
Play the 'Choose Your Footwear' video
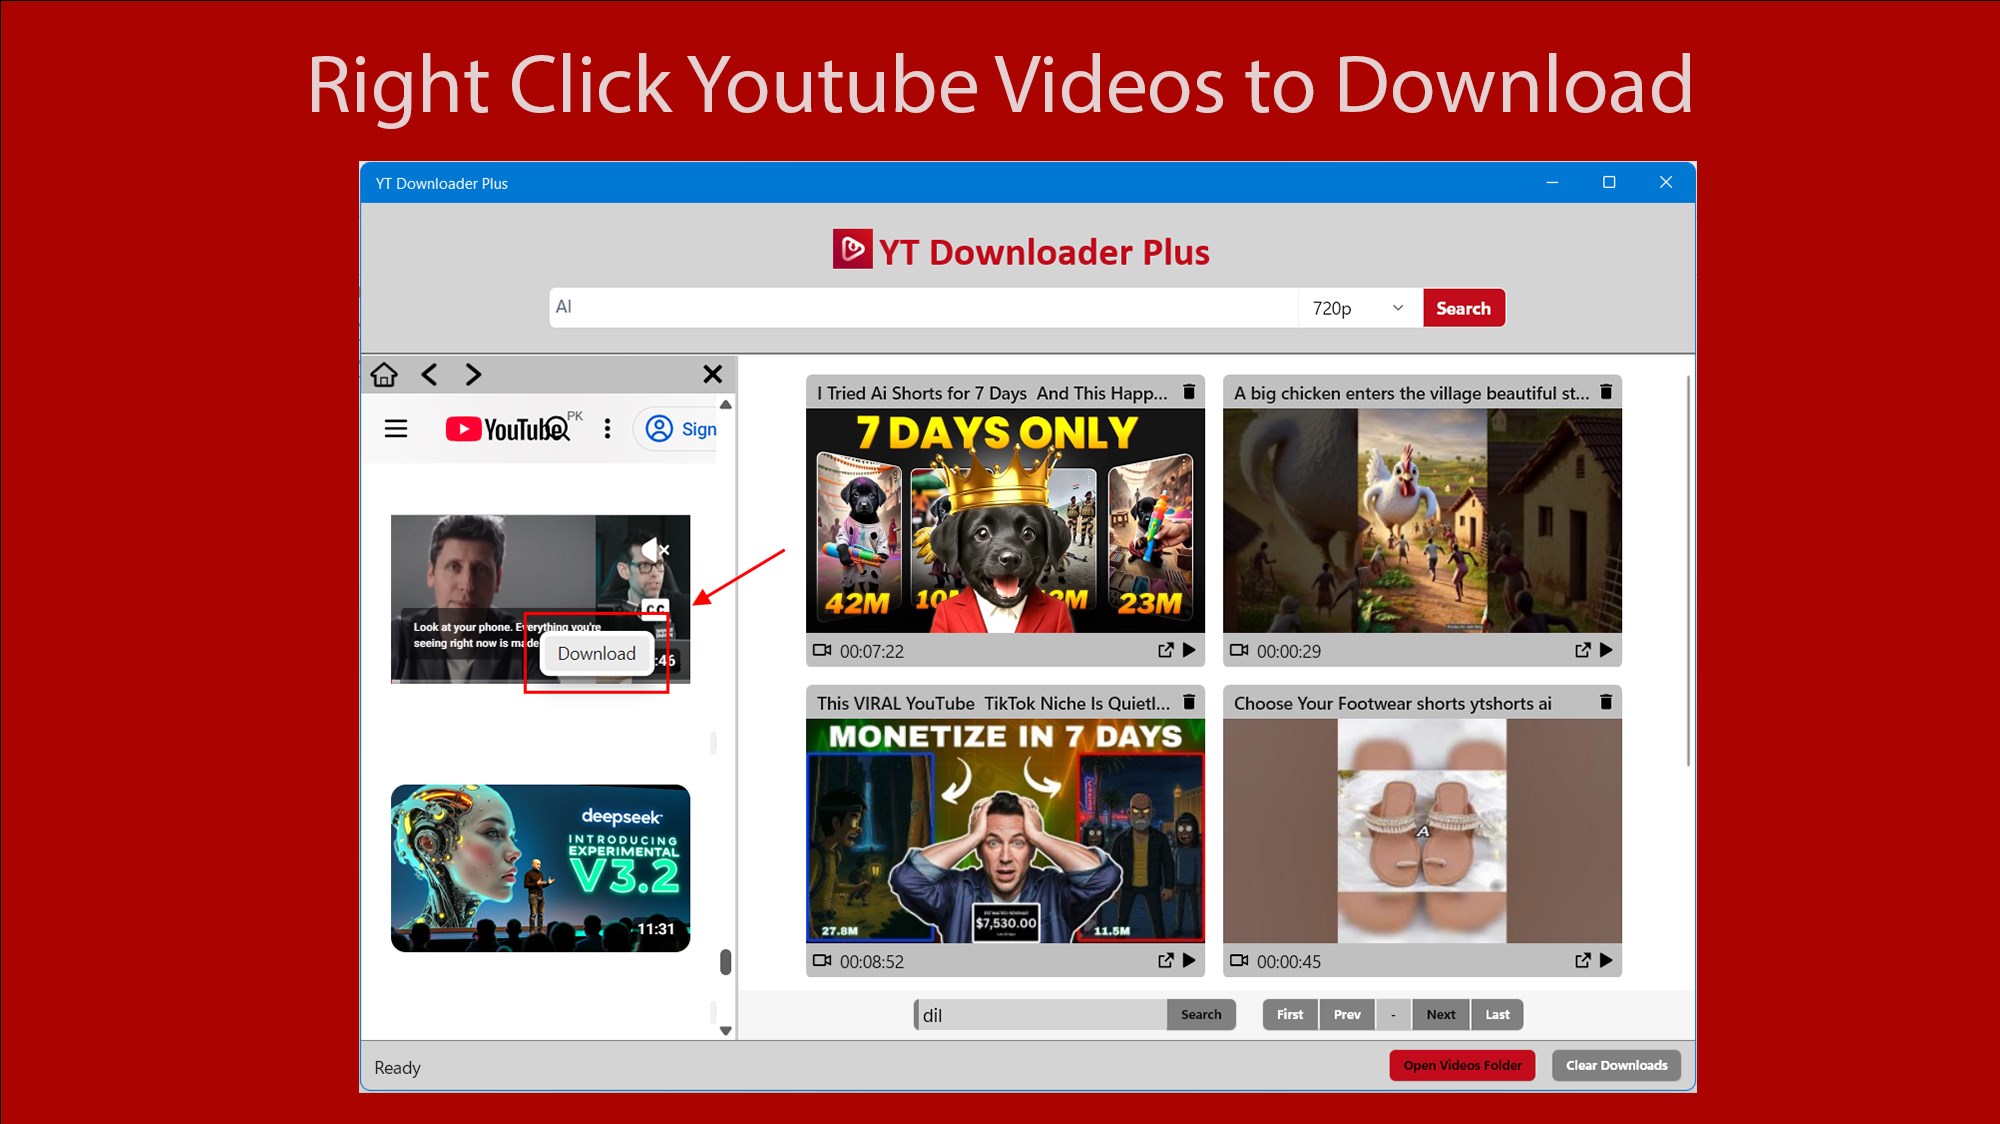click(x=1606, y=960)
